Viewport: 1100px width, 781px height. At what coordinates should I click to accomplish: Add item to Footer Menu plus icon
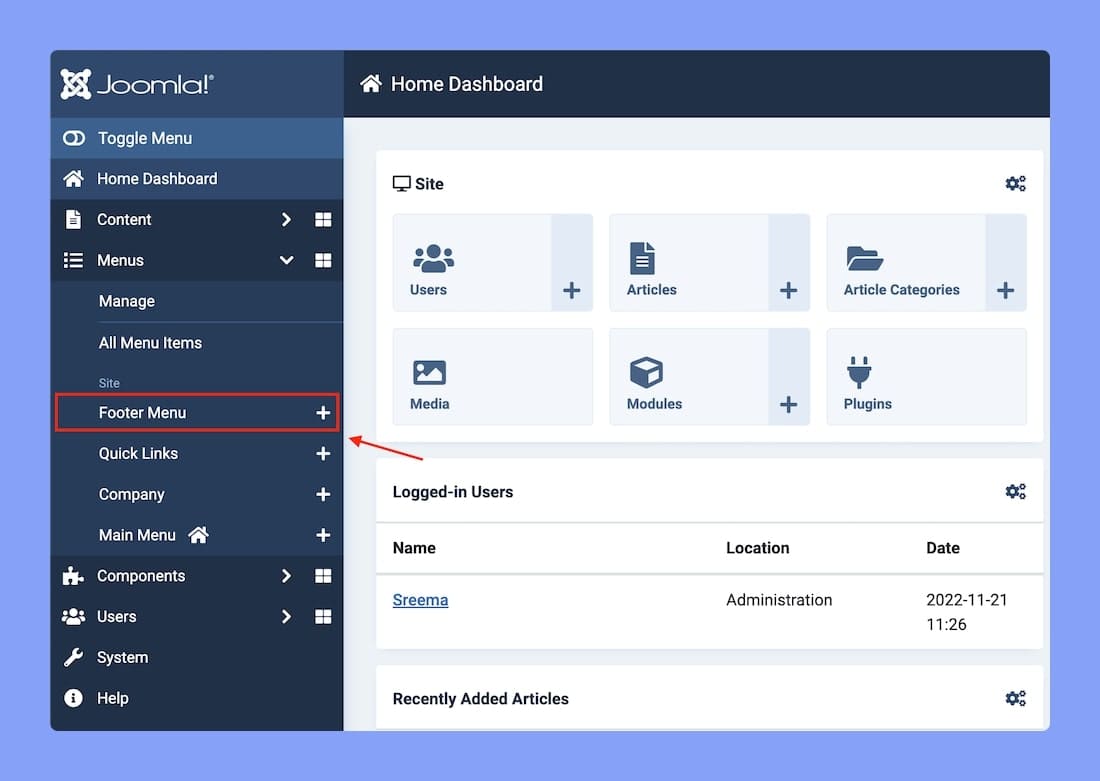tap(323, 413)
